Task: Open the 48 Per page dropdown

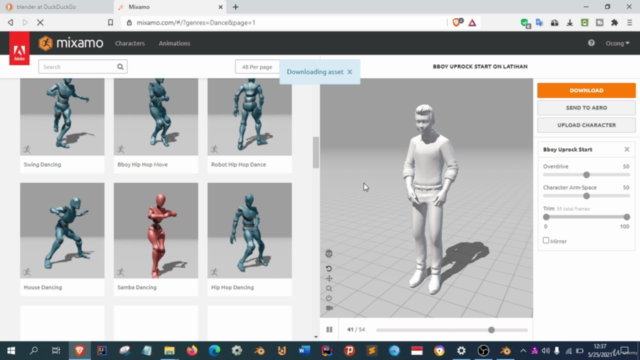Action: click(x=257, y=67)
